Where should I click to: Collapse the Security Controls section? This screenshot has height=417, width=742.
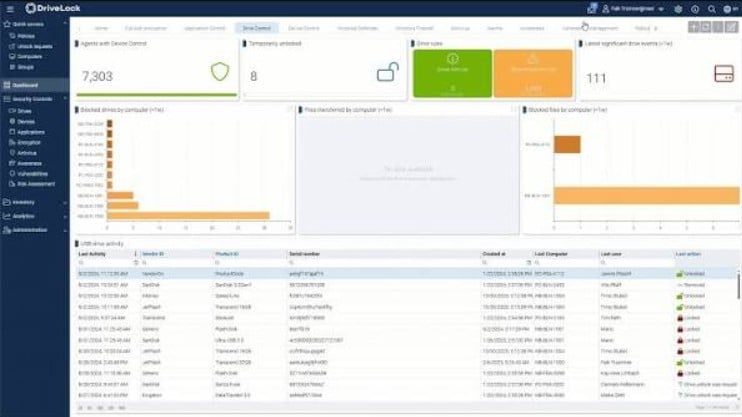pos(65,99)
